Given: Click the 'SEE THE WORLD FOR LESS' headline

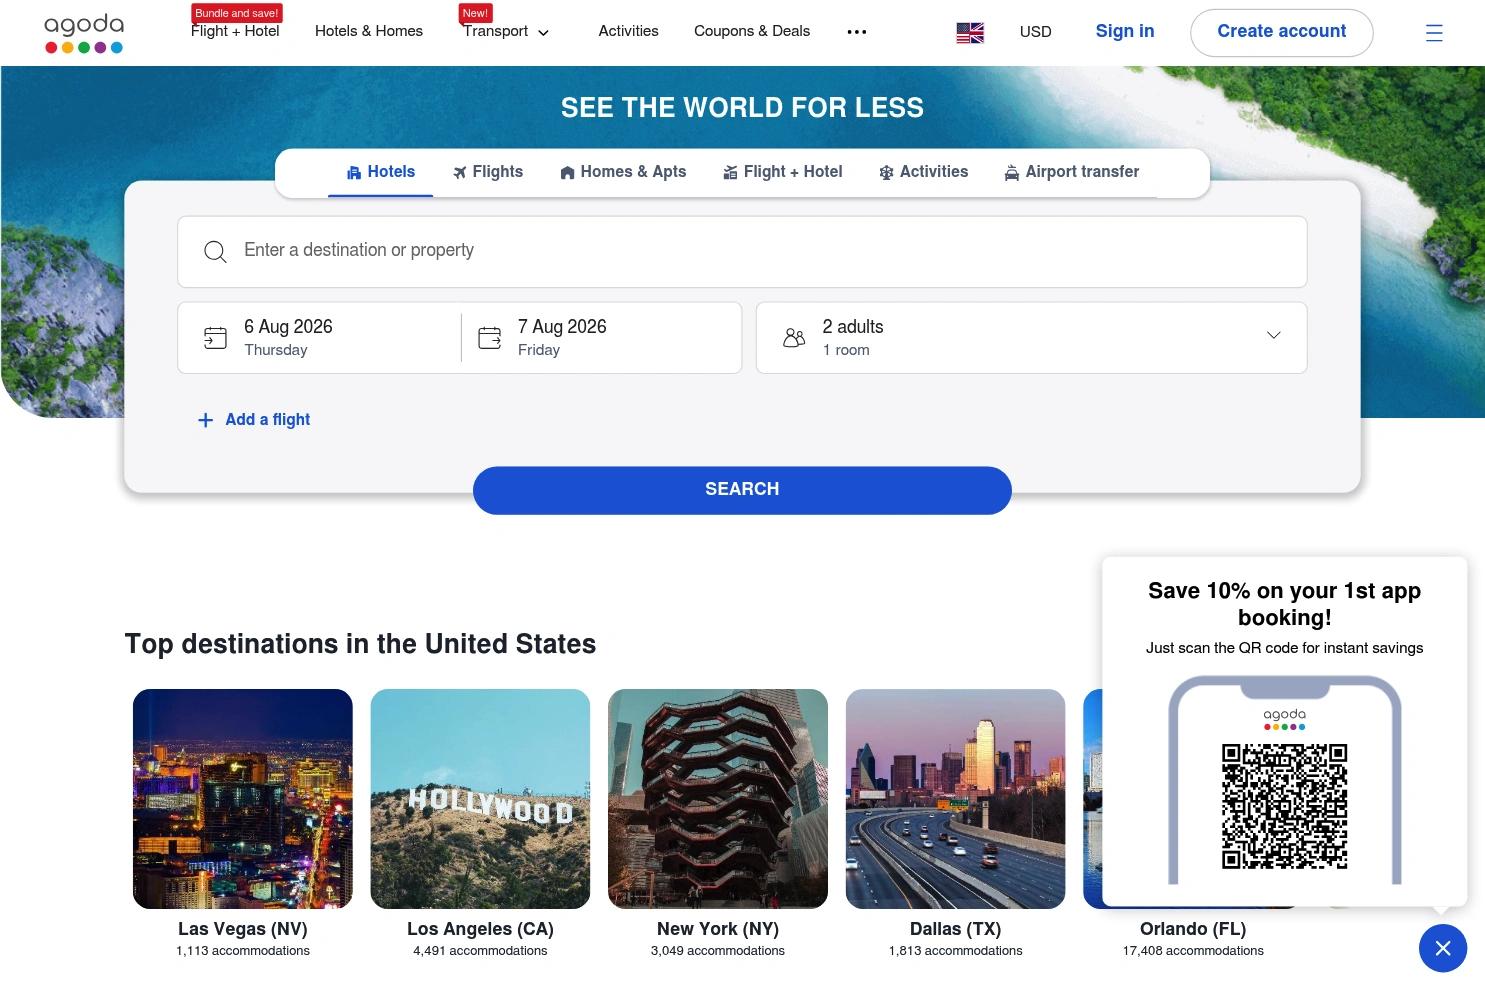Looking at the screenshot, I should [742, 108].
